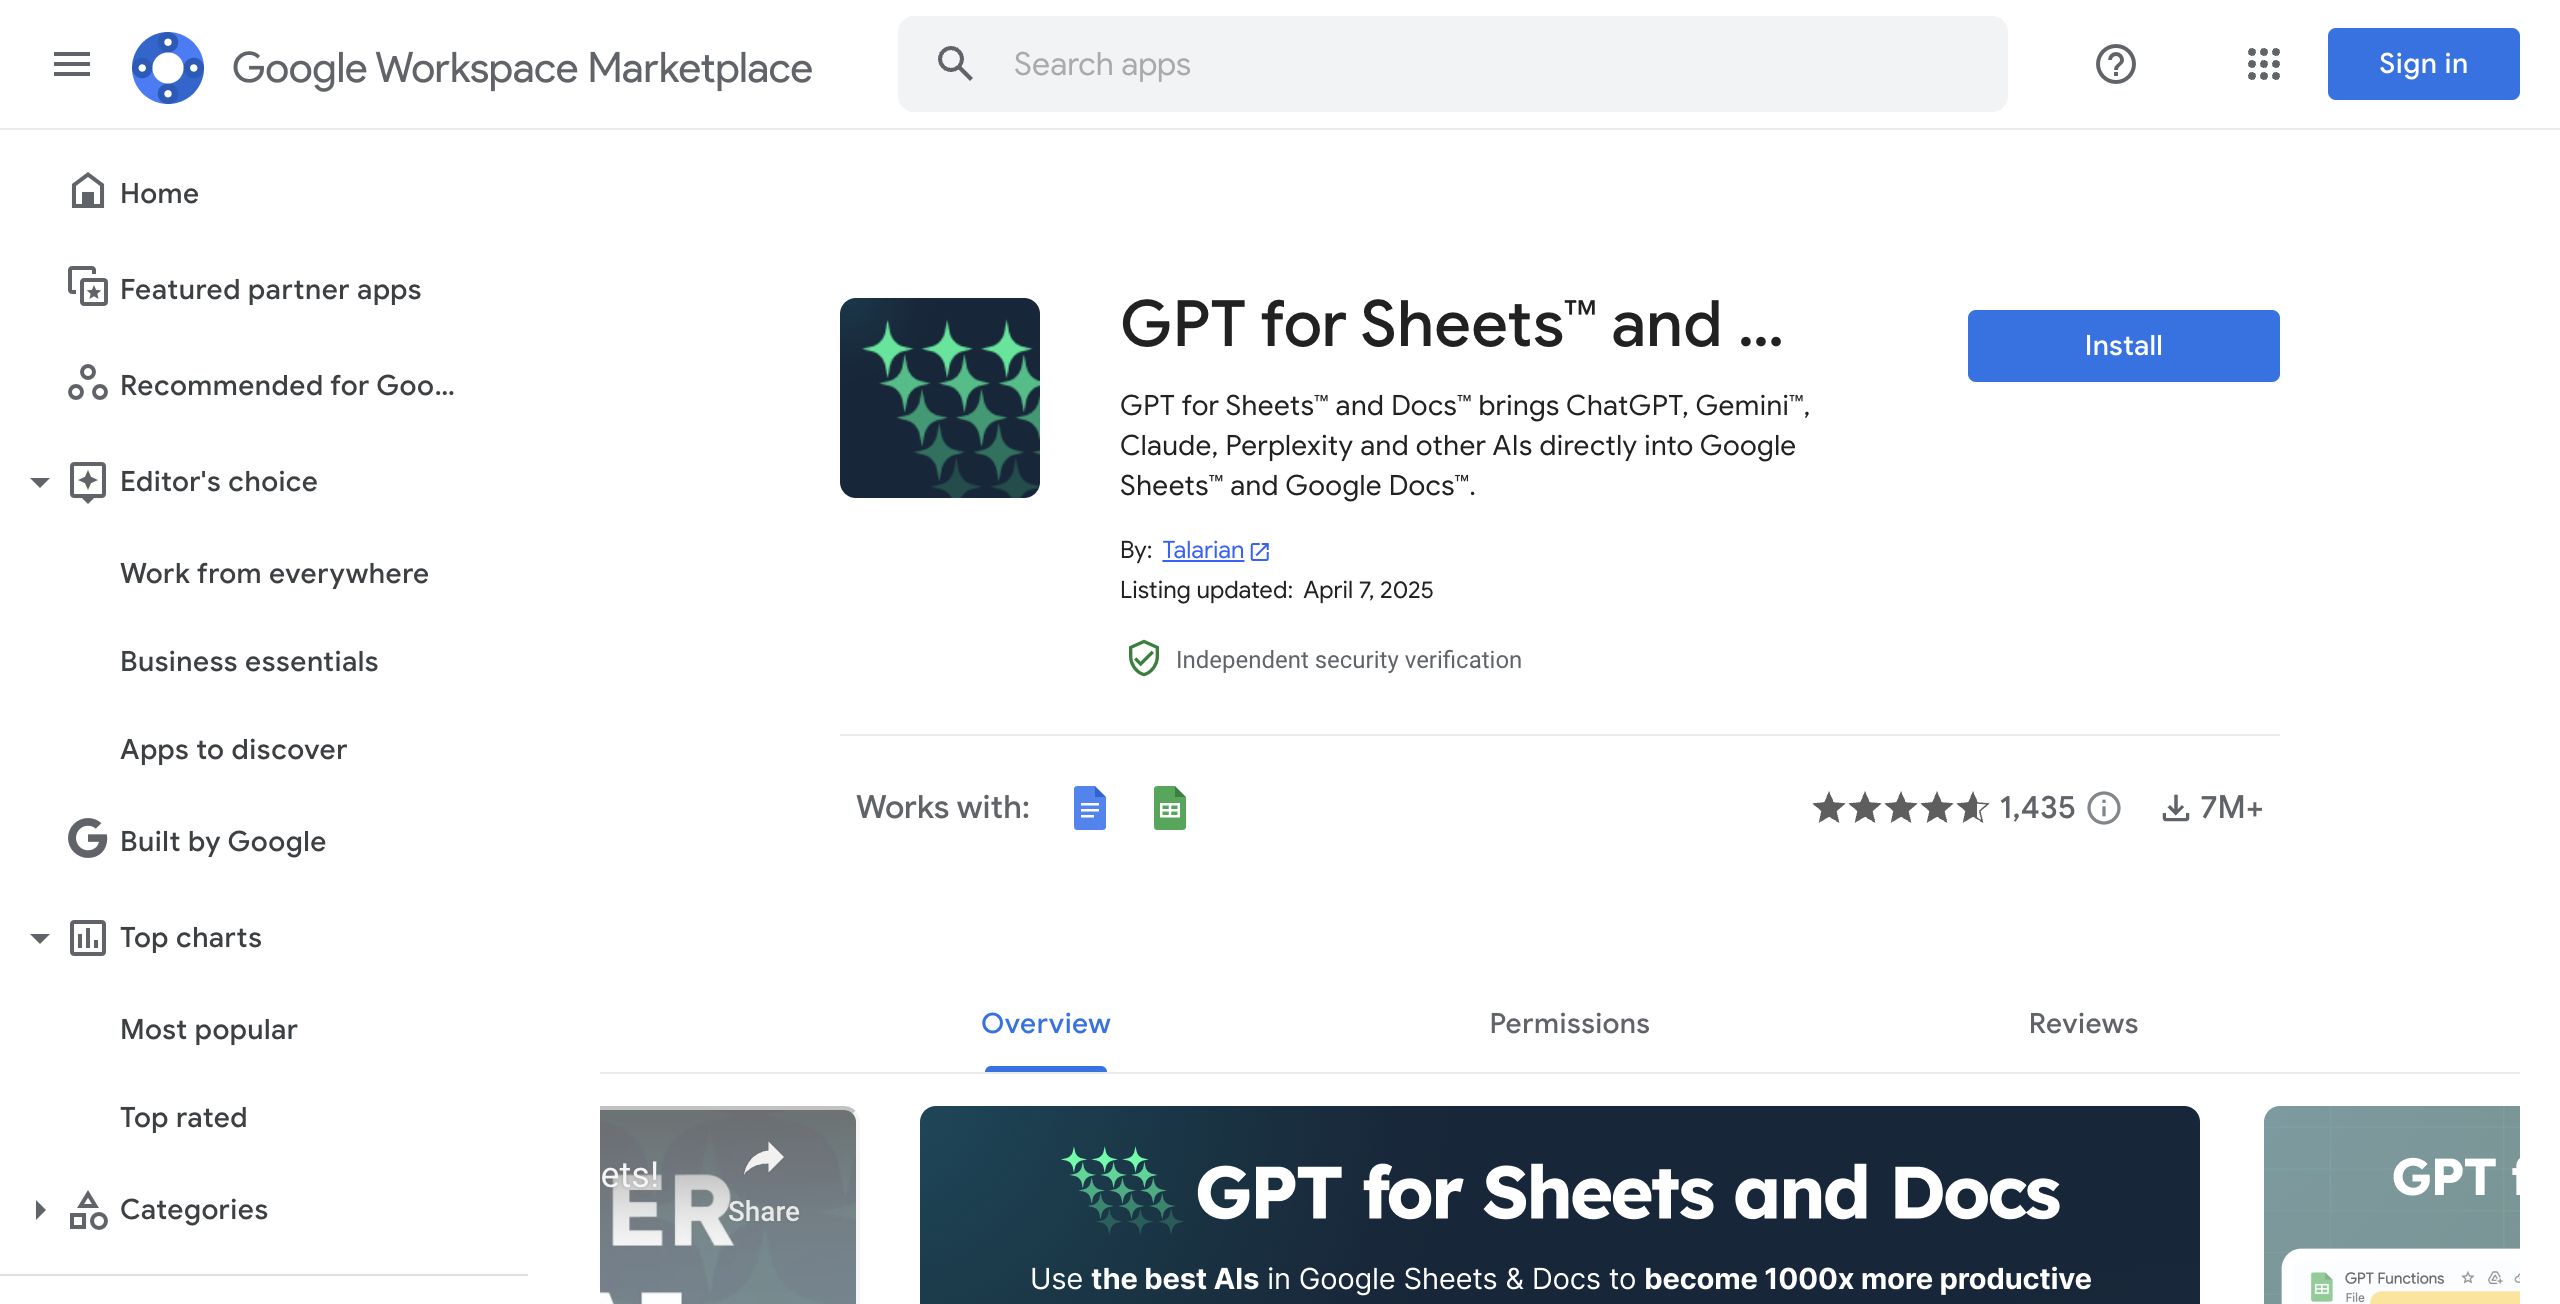Collapse the Top charts section
Screen dimensions: 2560x1304
pos(40,938)
